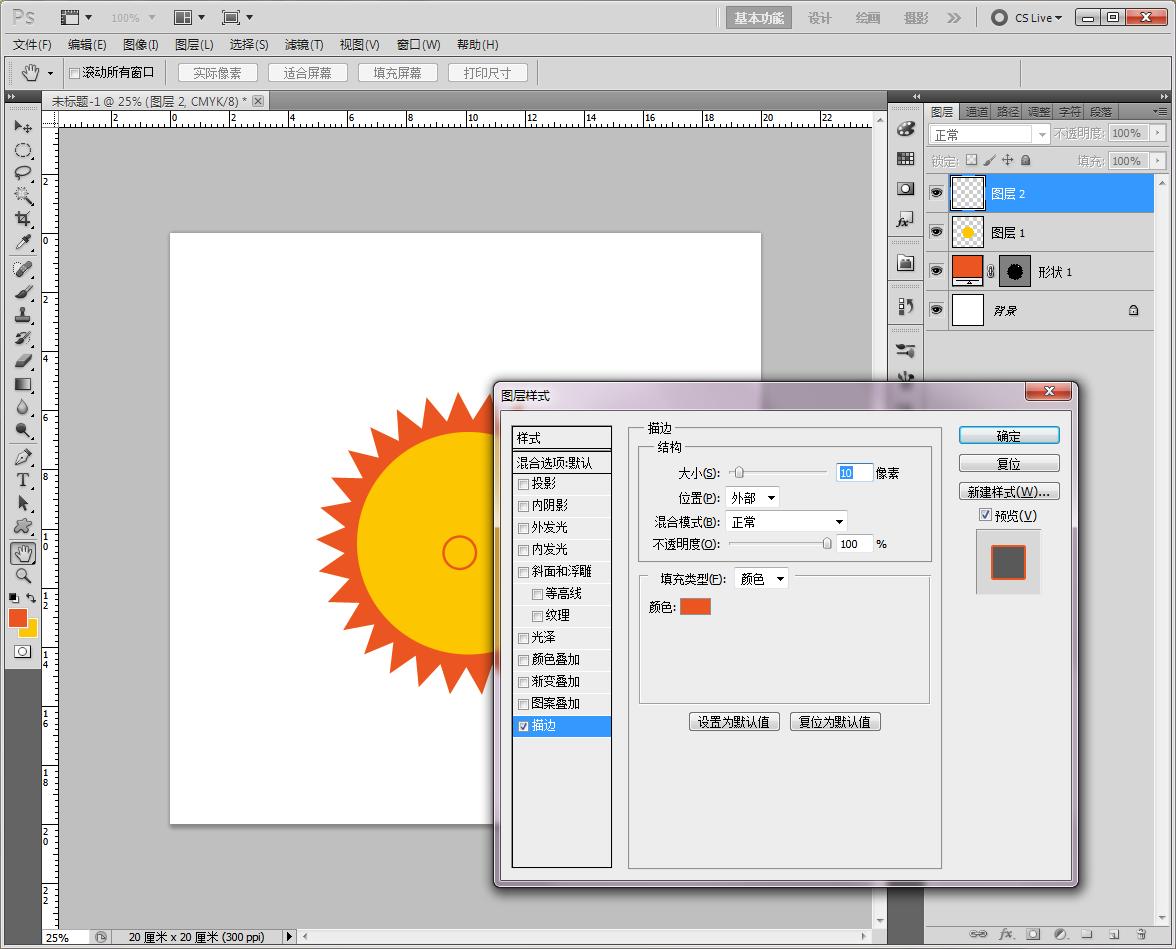Hide the 图层 1 layer visibility

point(936,232)
